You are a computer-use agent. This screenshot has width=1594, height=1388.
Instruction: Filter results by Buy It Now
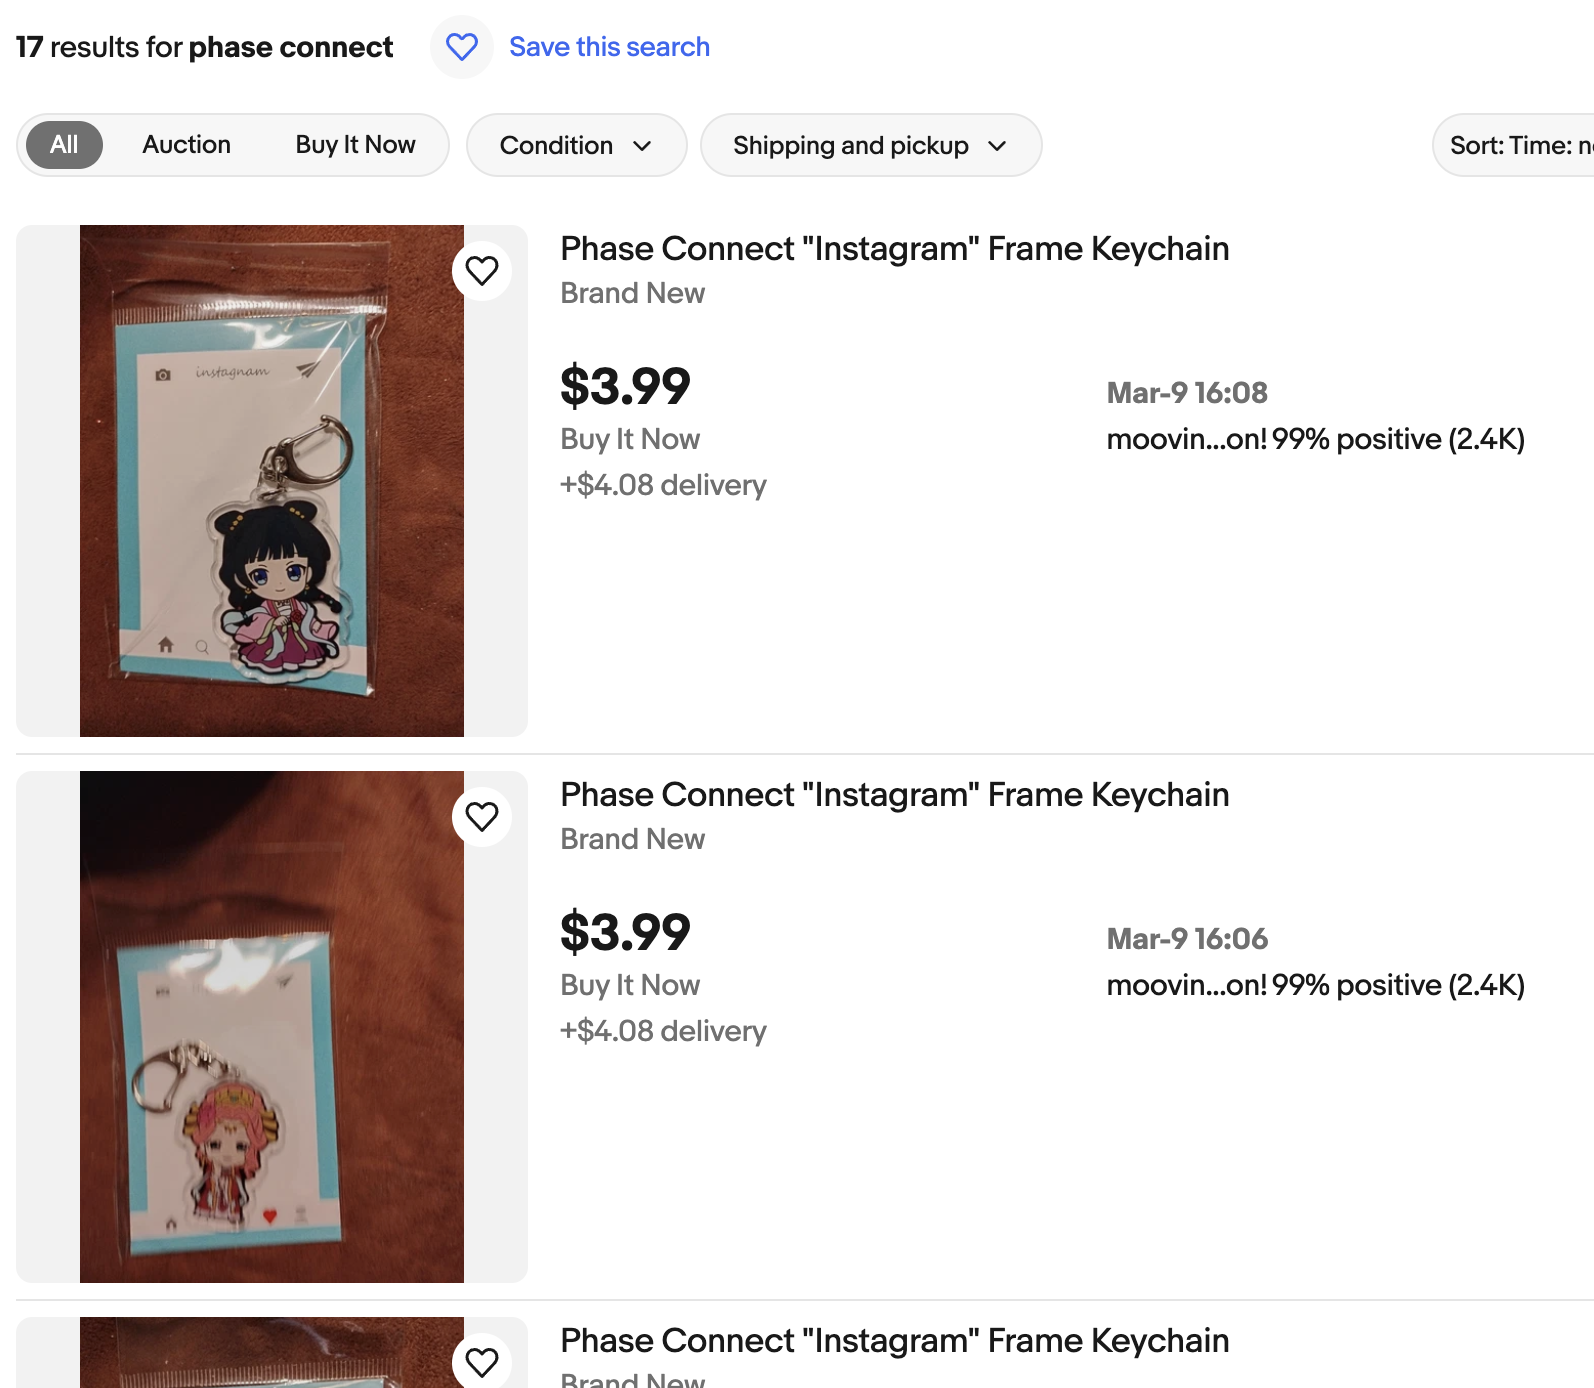point(355,145)
